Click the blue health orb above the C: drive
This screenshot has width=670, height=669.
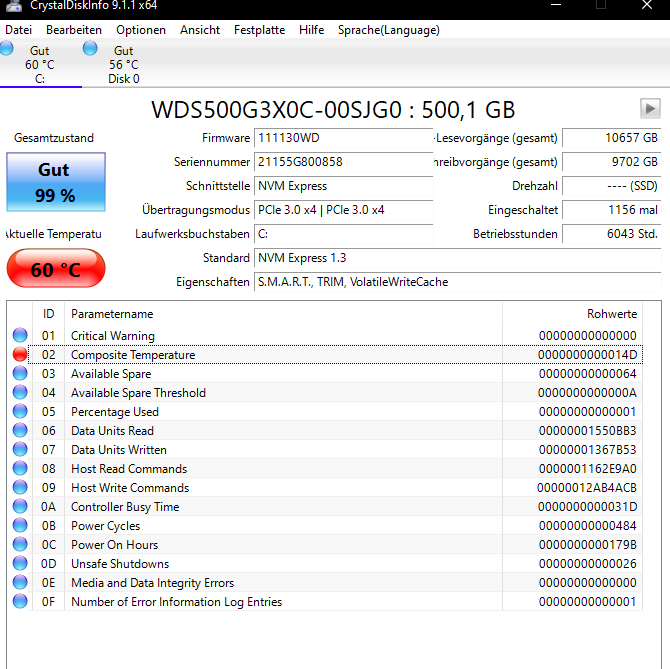click(6, 48)
